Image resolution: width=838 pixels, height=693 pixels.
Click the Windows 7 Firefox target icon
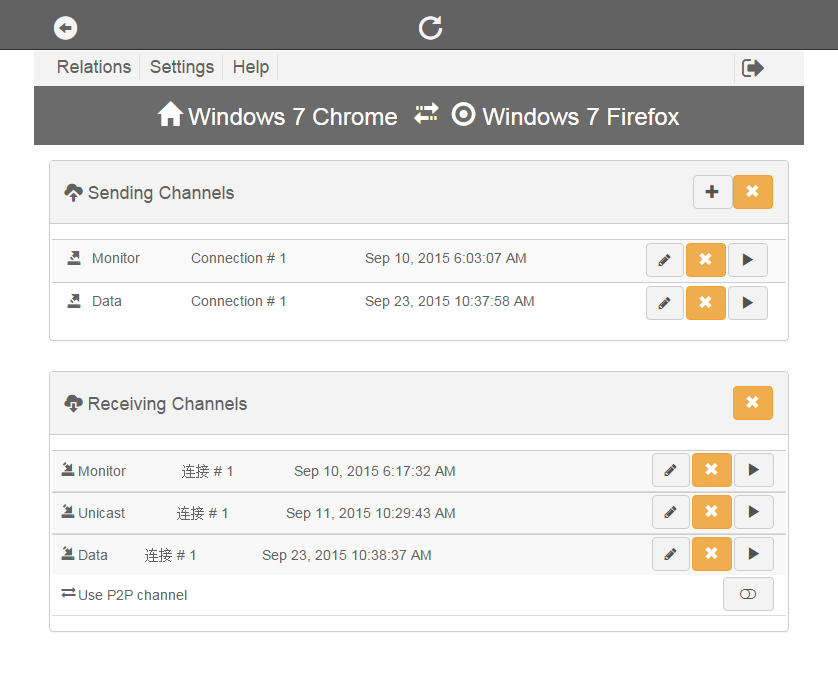pyautogui.click(x=463, y=115)
